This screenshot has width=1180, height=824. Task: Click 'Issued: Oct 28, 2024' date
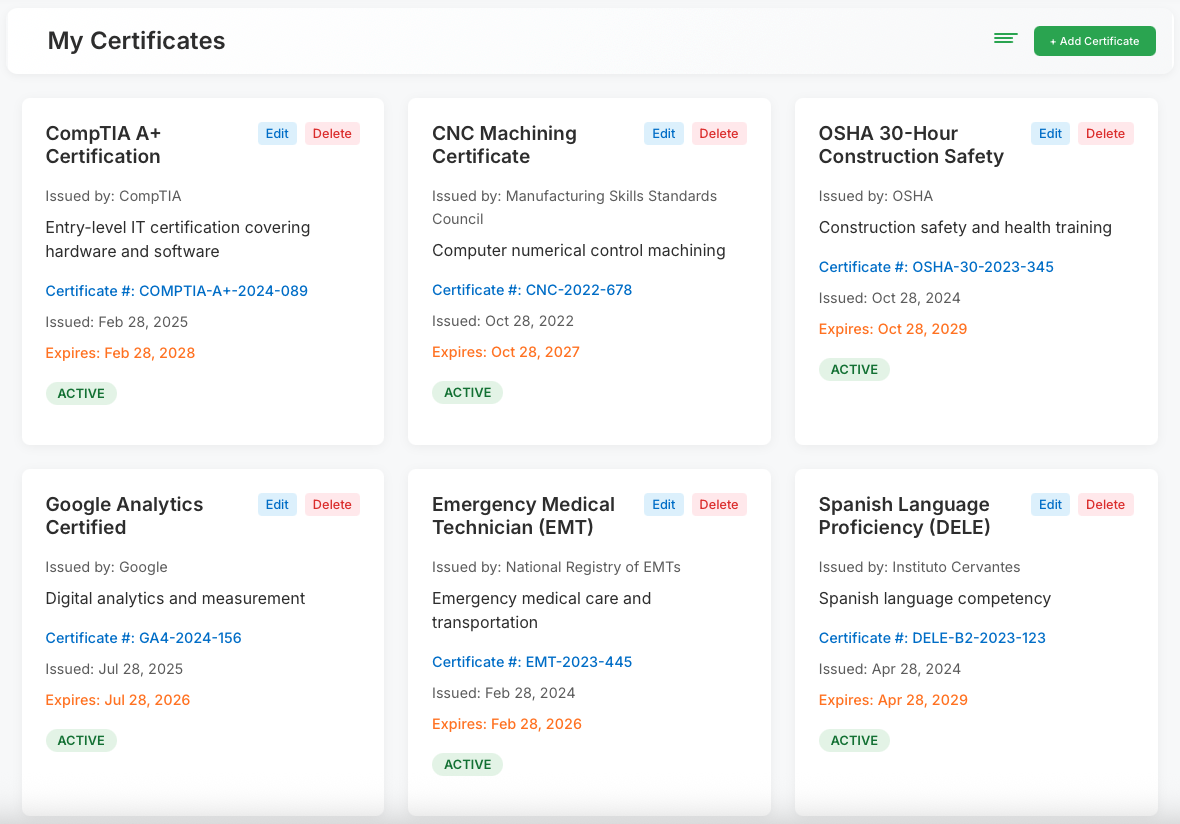pyautogui.click(x=890, y=298)
